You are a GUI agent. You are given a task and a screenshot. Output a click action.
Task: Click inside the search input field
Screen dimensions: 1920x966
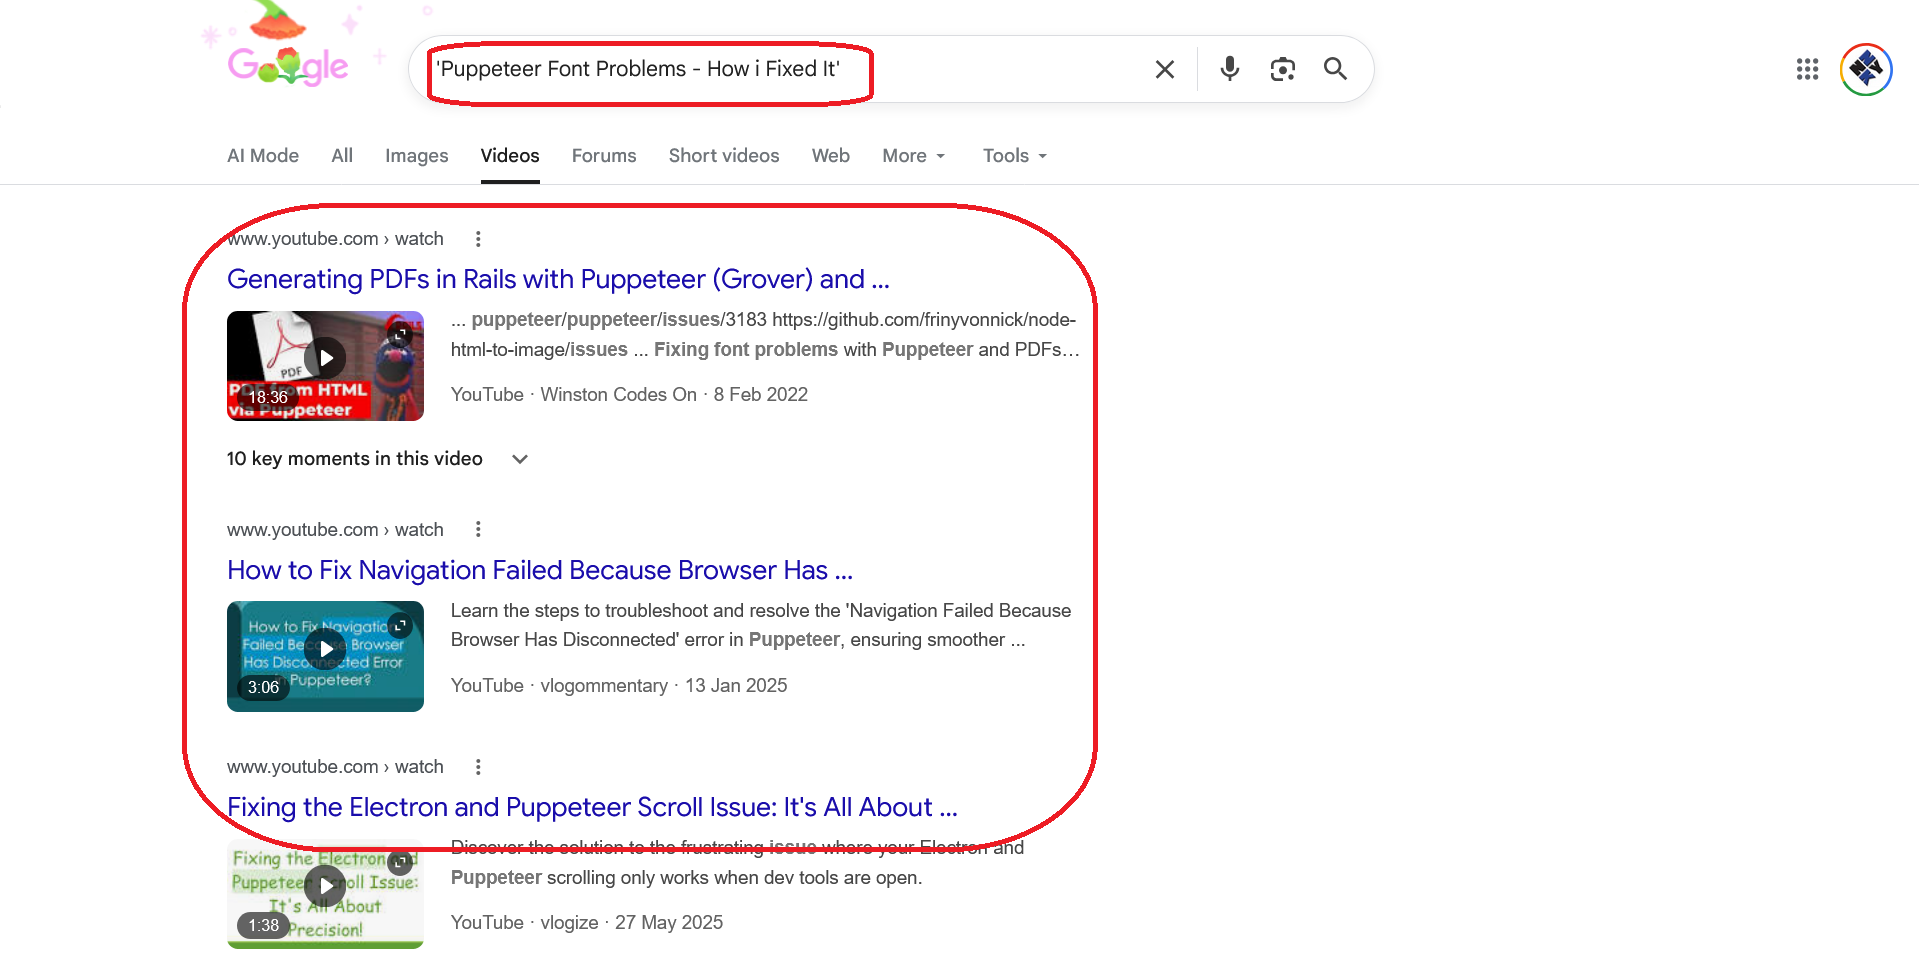[x=700, y=69]
